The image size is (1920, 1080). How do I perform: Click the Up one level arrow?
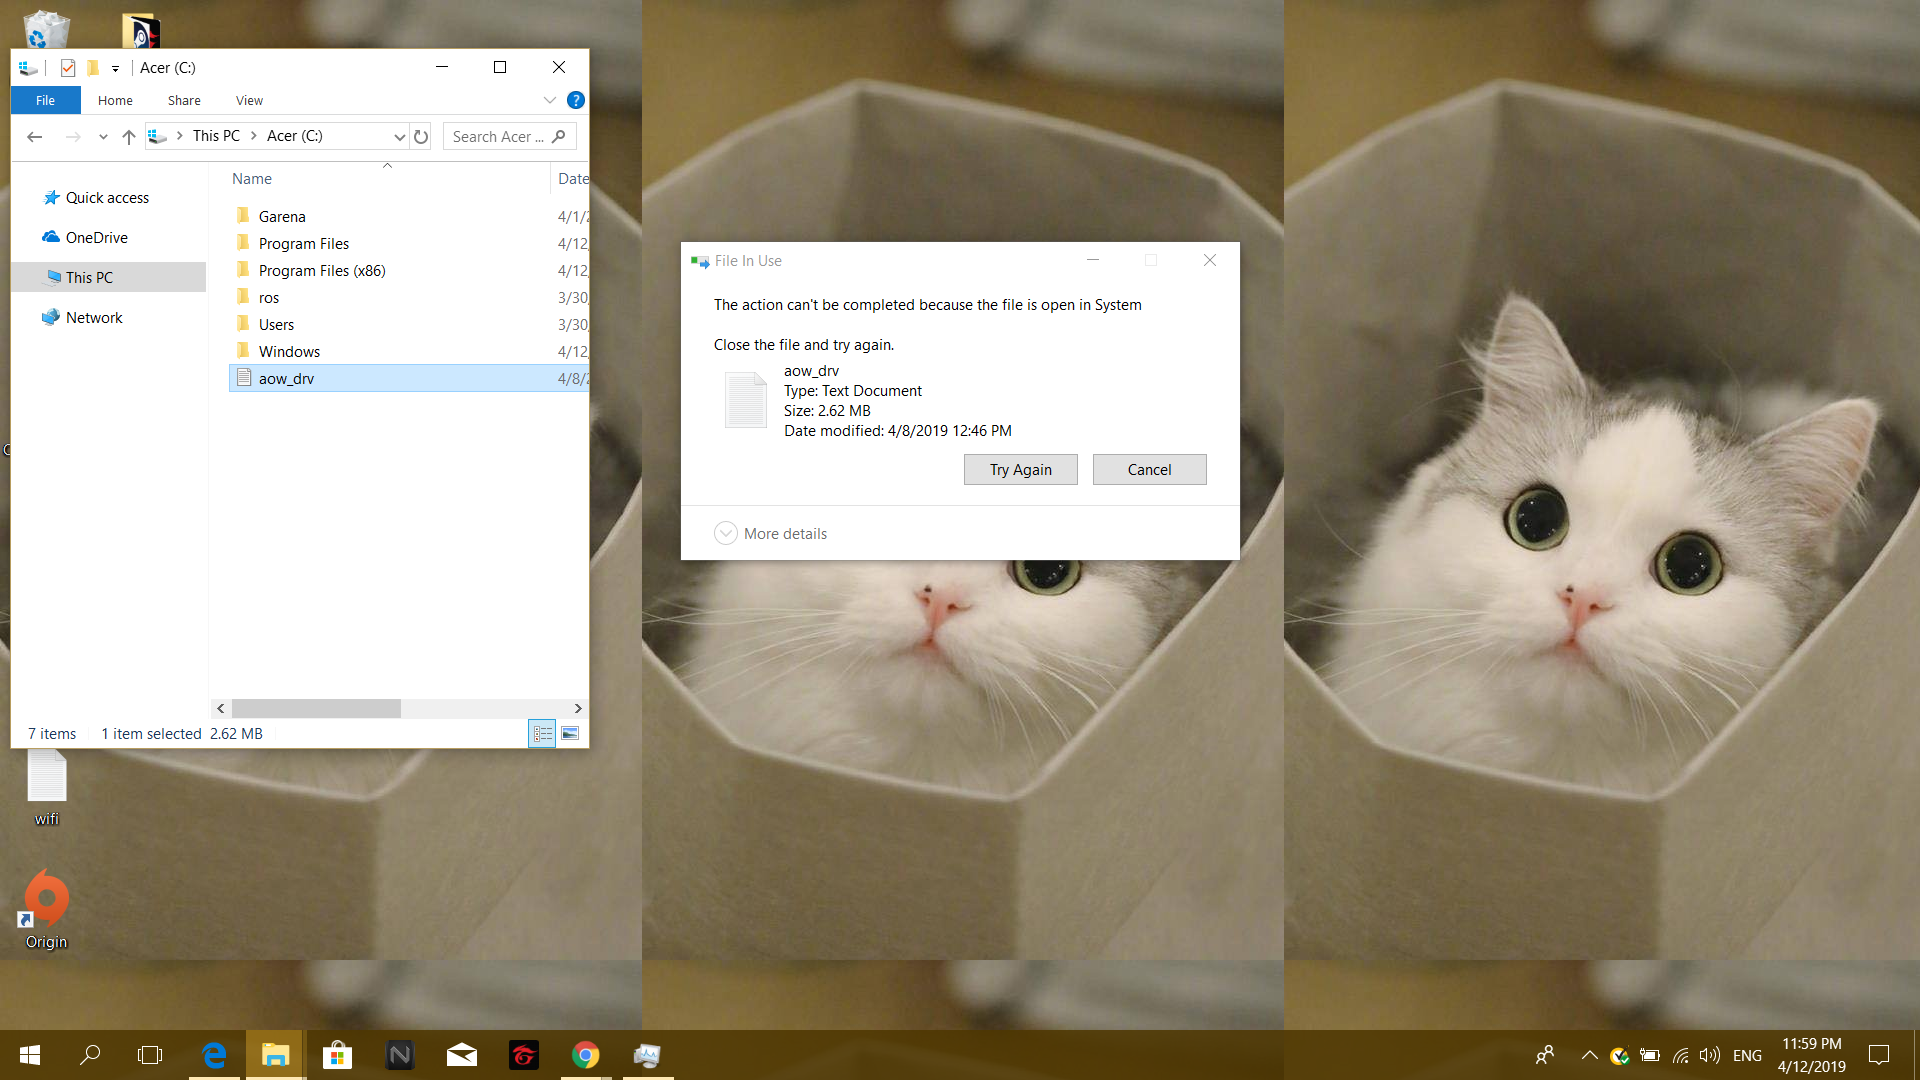[x=128, y=137]
